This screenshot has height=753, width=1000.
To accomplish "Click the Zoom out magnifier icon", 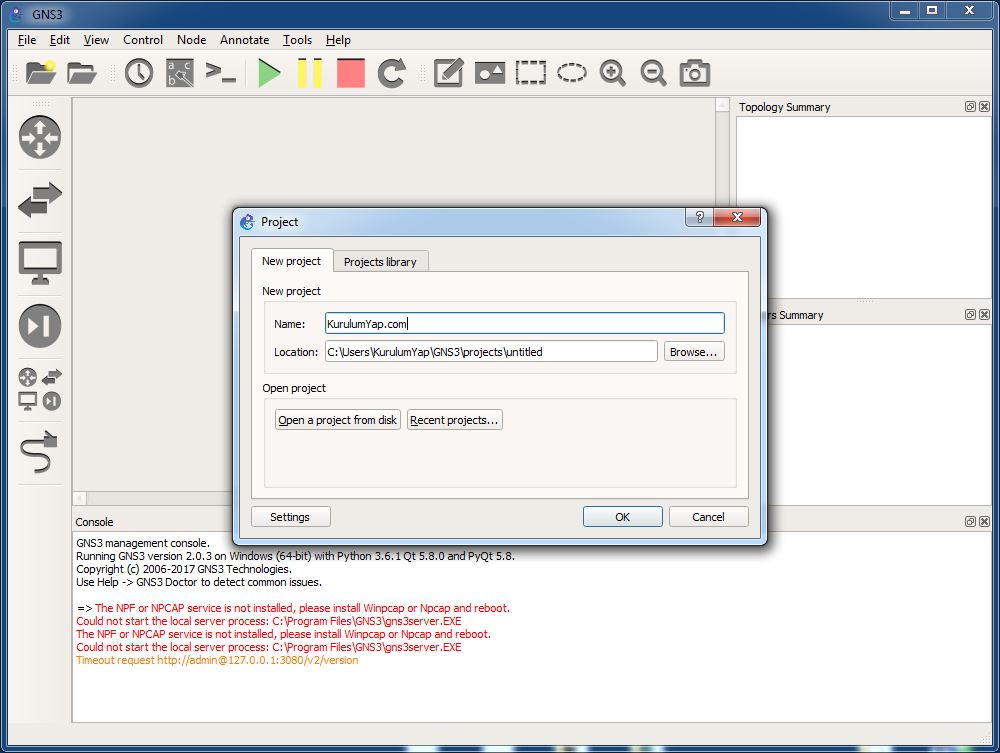I will pyautogui.click(x=653, y=73).
